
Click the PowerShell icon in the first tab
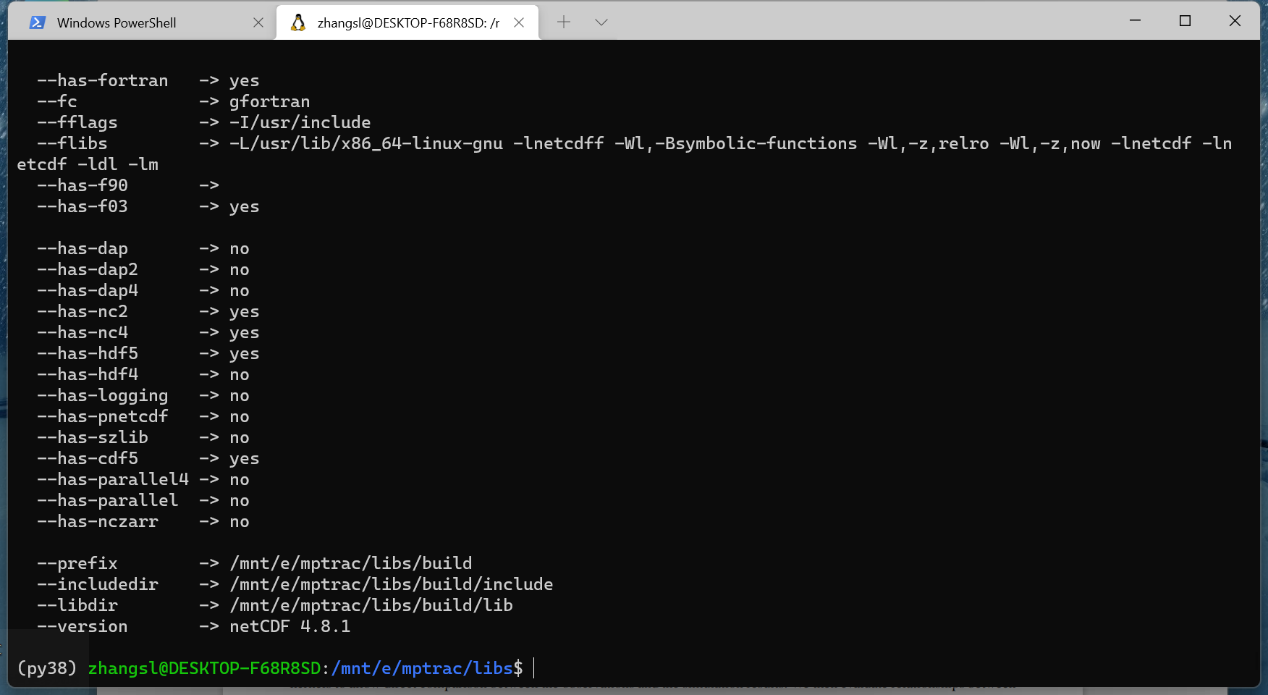(37, 22)
